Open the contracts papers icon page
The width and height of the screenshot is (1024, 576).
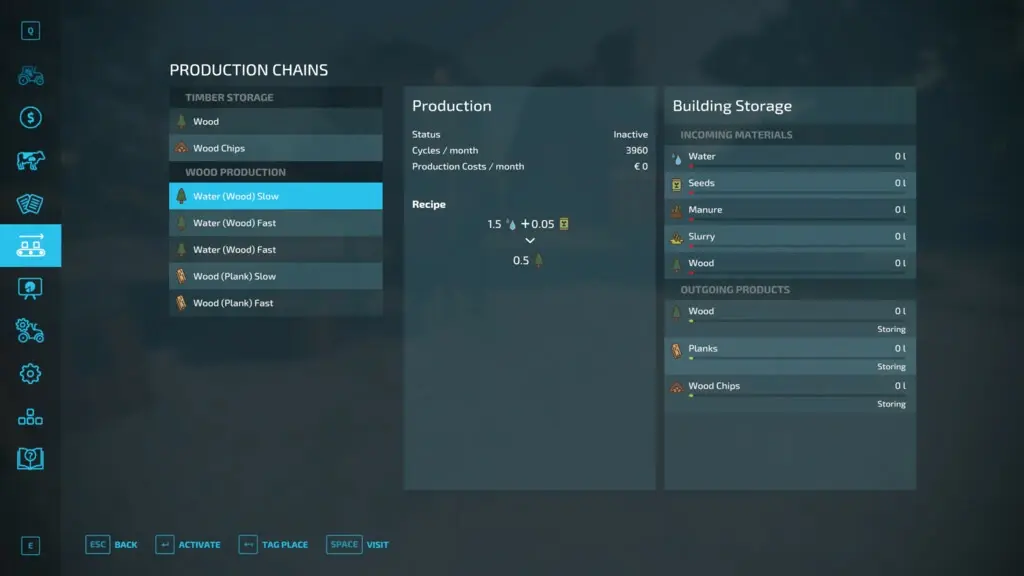point(30,204)
